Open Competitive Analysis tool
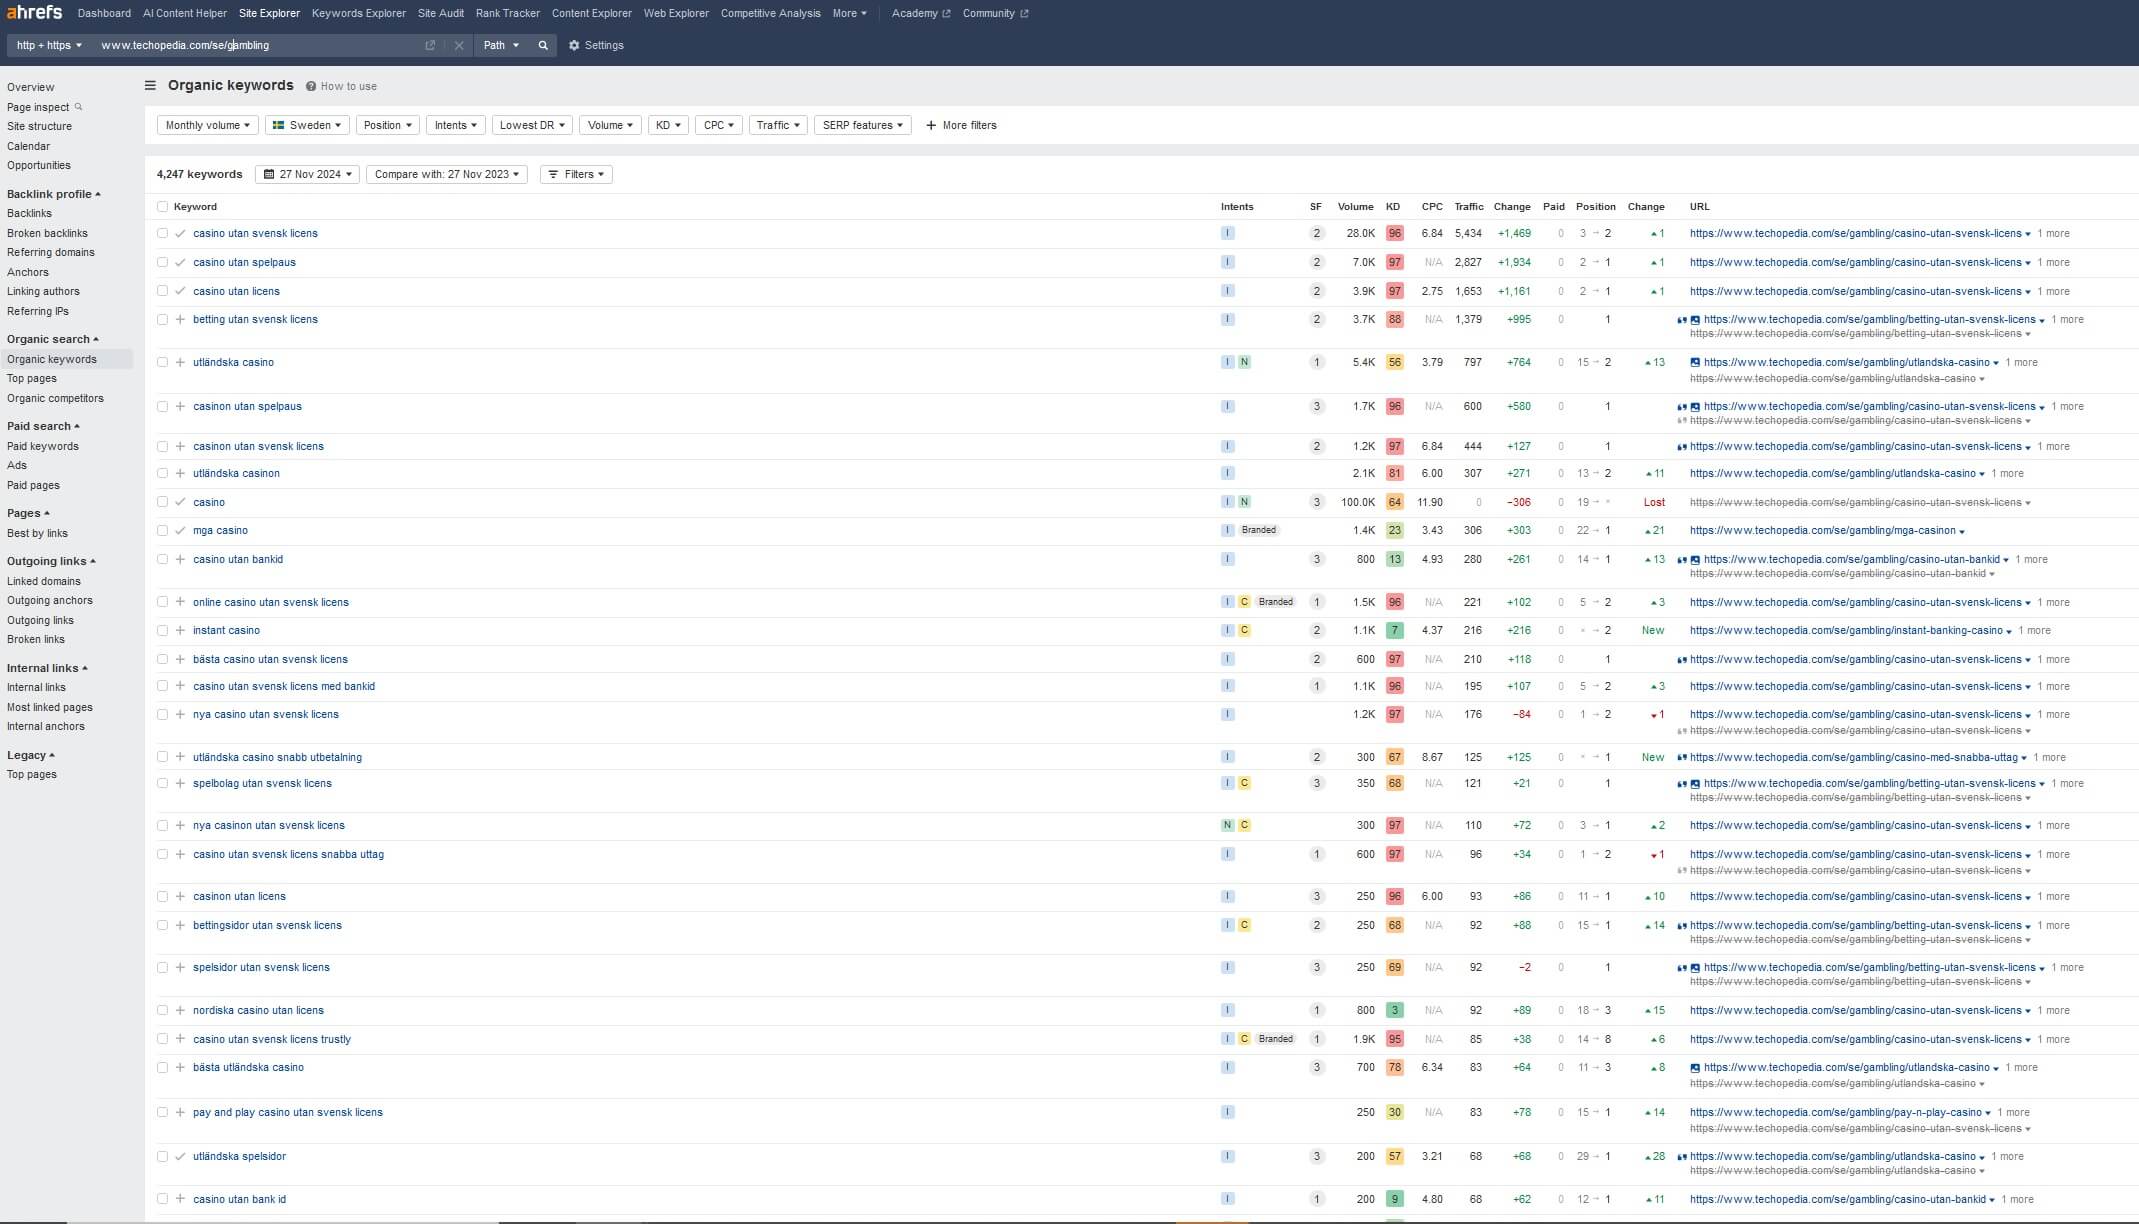The image size is (2139, 1224). (x=768, y=13)
